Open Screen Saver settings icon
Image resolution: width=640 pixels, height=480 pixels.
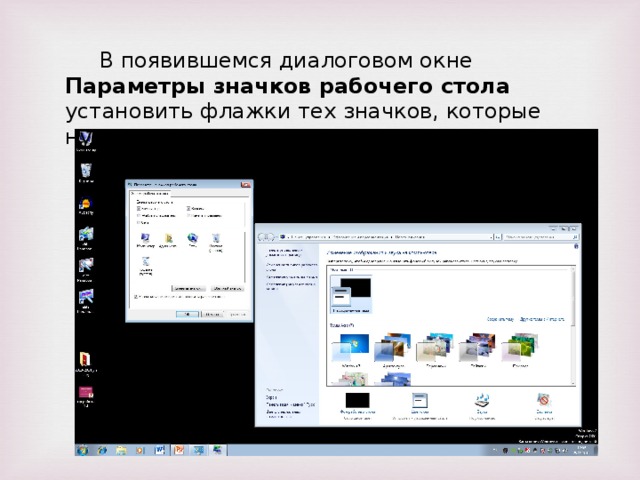(544, 402)
